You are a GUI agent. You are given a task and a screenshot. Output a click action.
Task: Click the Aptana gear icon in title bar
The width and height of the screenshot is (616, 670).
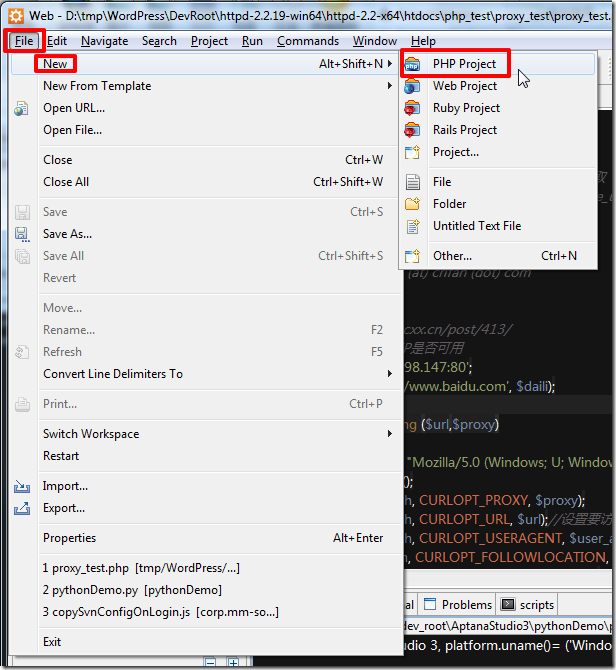tap(16, 16)
